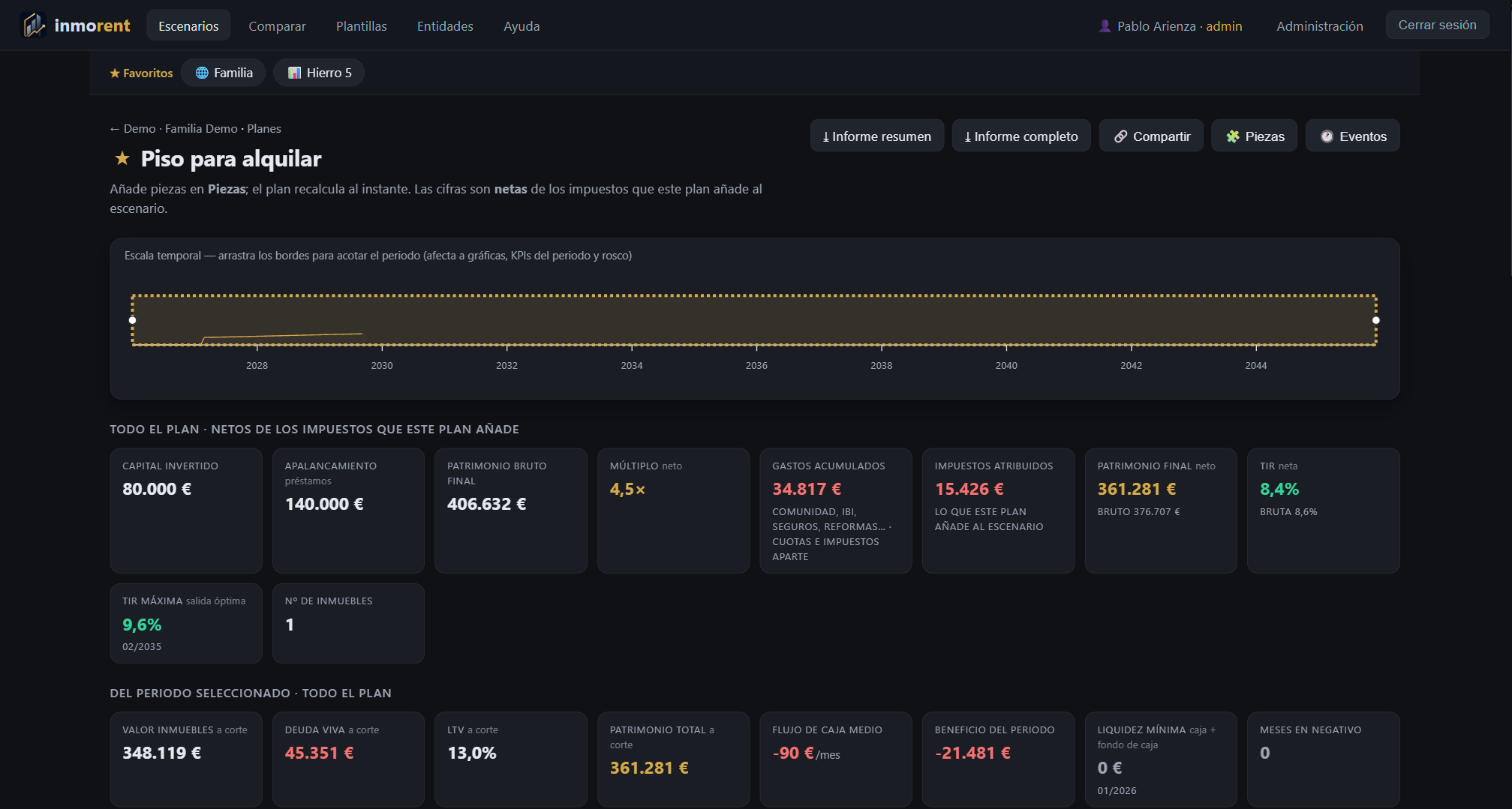The image size is (1512, 809).
Task: Open the Ayuda page
Action: point(522,26)
